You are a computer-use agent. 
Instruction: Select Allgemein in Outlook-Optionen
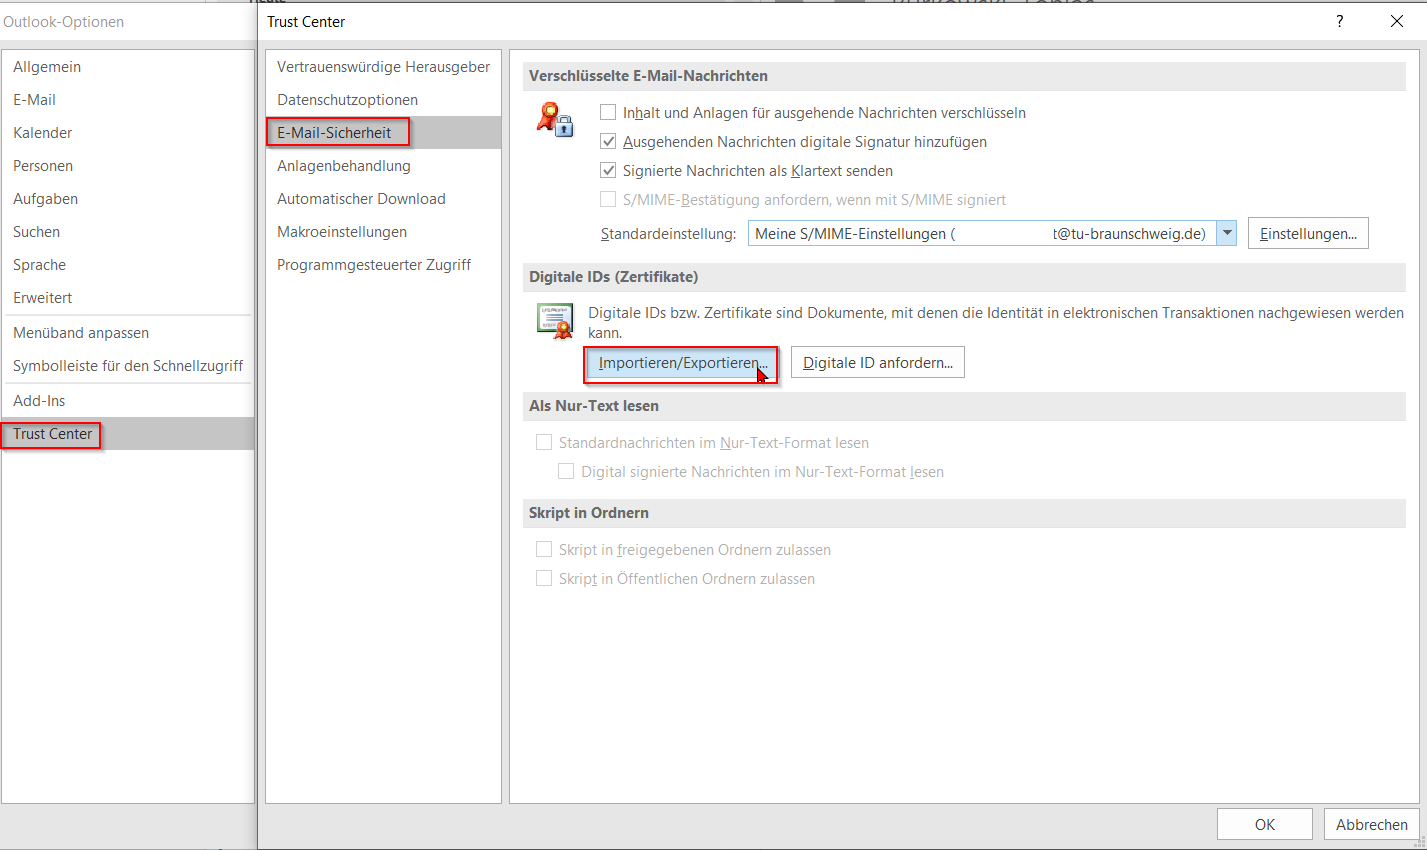[x=128, y=67]
